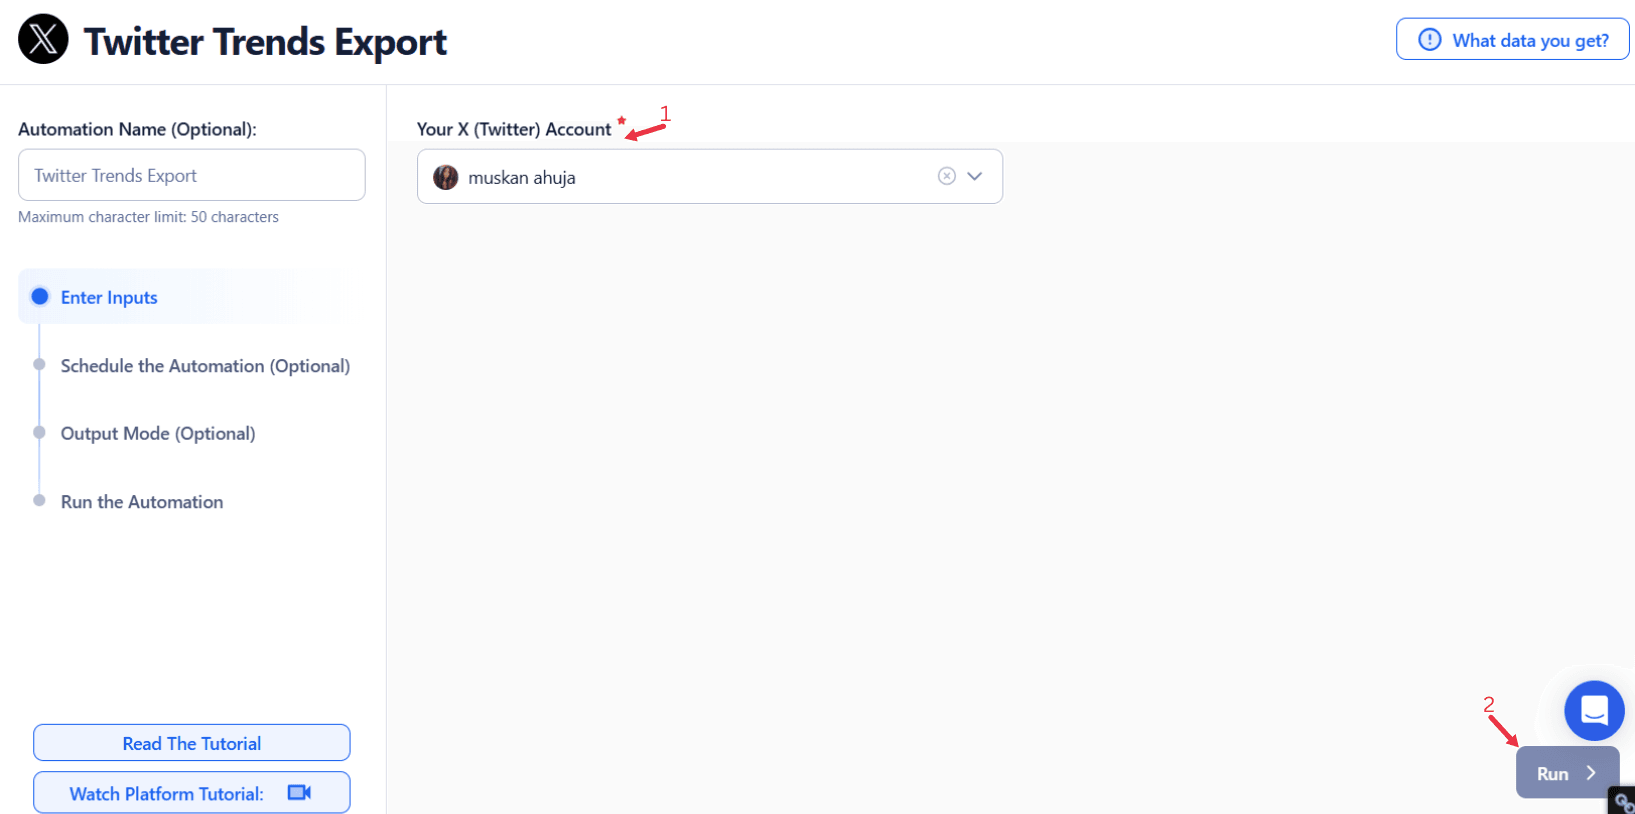Click the blue Enter Inputs step indicator dot

(x=40, y=296)
